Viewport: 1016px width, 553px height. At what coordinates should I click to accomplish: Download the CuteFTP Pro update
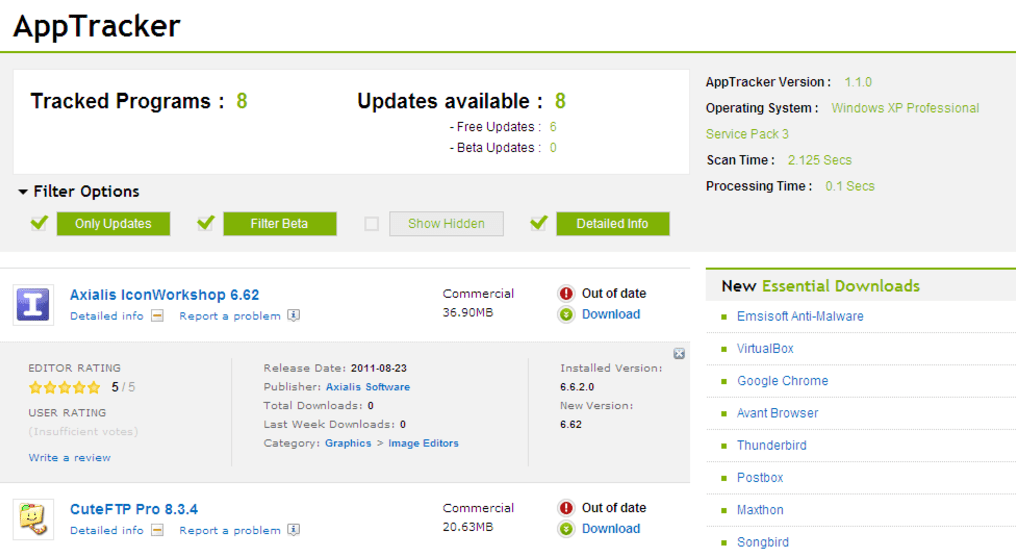(x=611, y=529)
